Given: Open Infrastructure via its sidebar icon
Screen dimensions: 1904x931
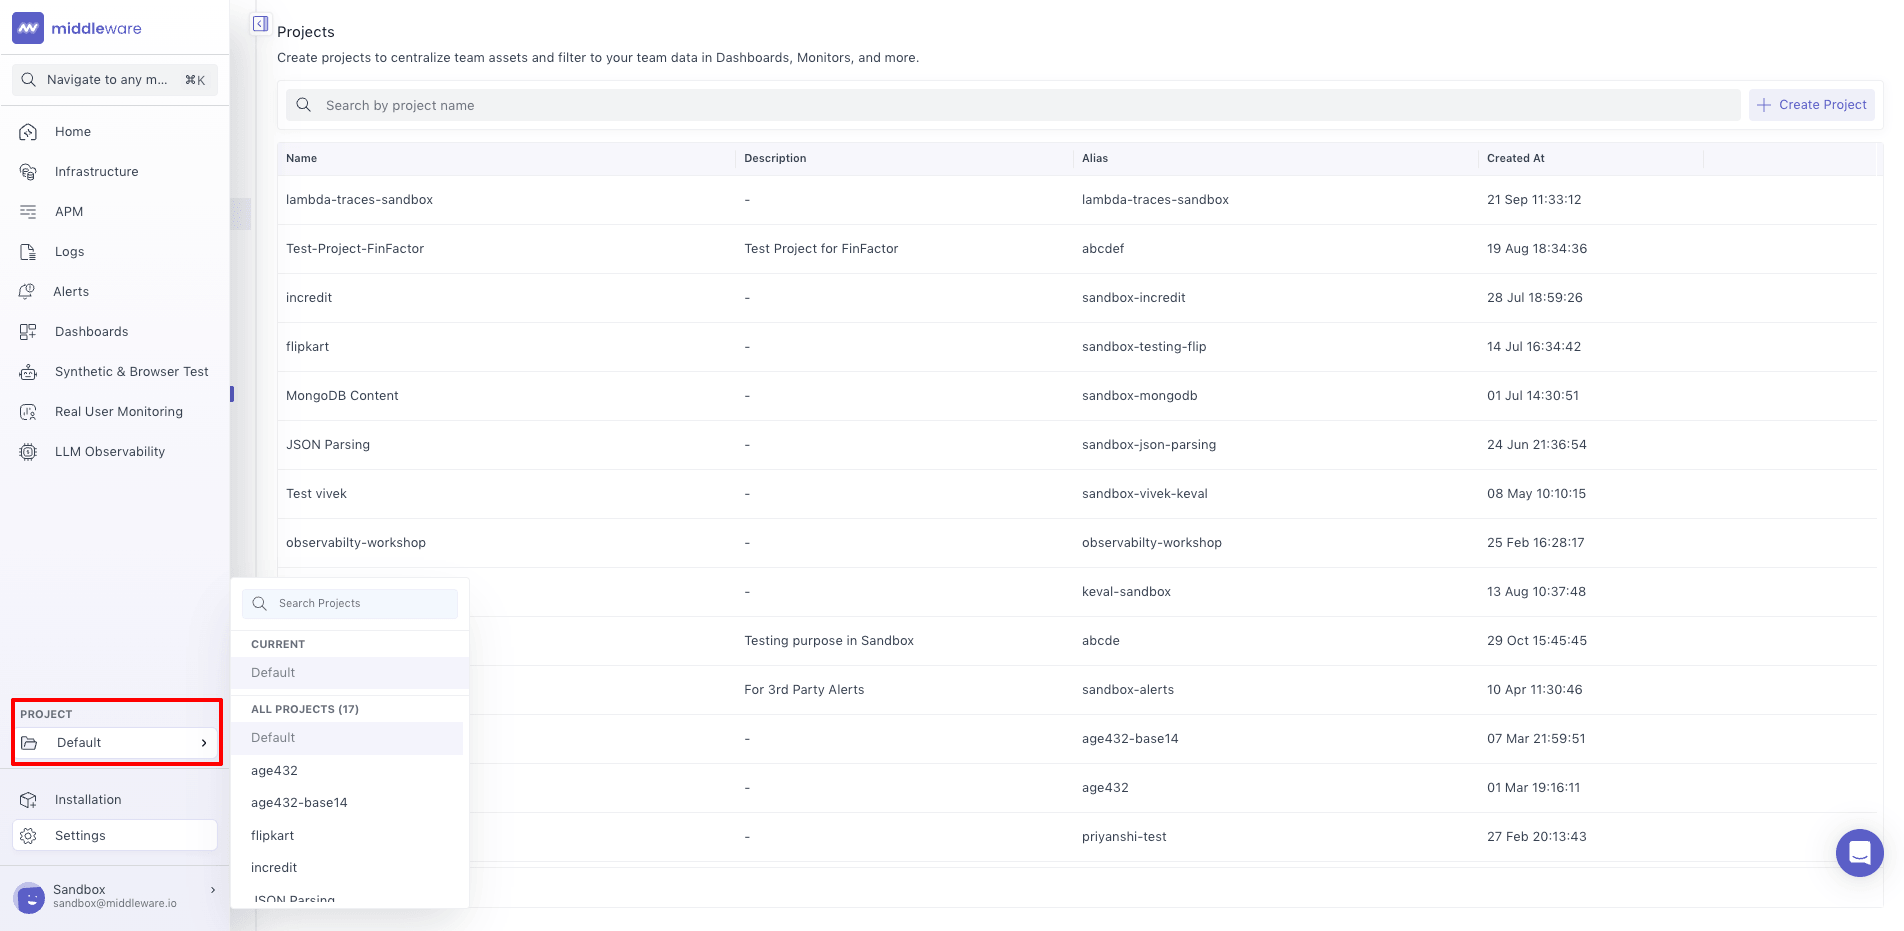Looking at the screenshot, I should point(28,172).
